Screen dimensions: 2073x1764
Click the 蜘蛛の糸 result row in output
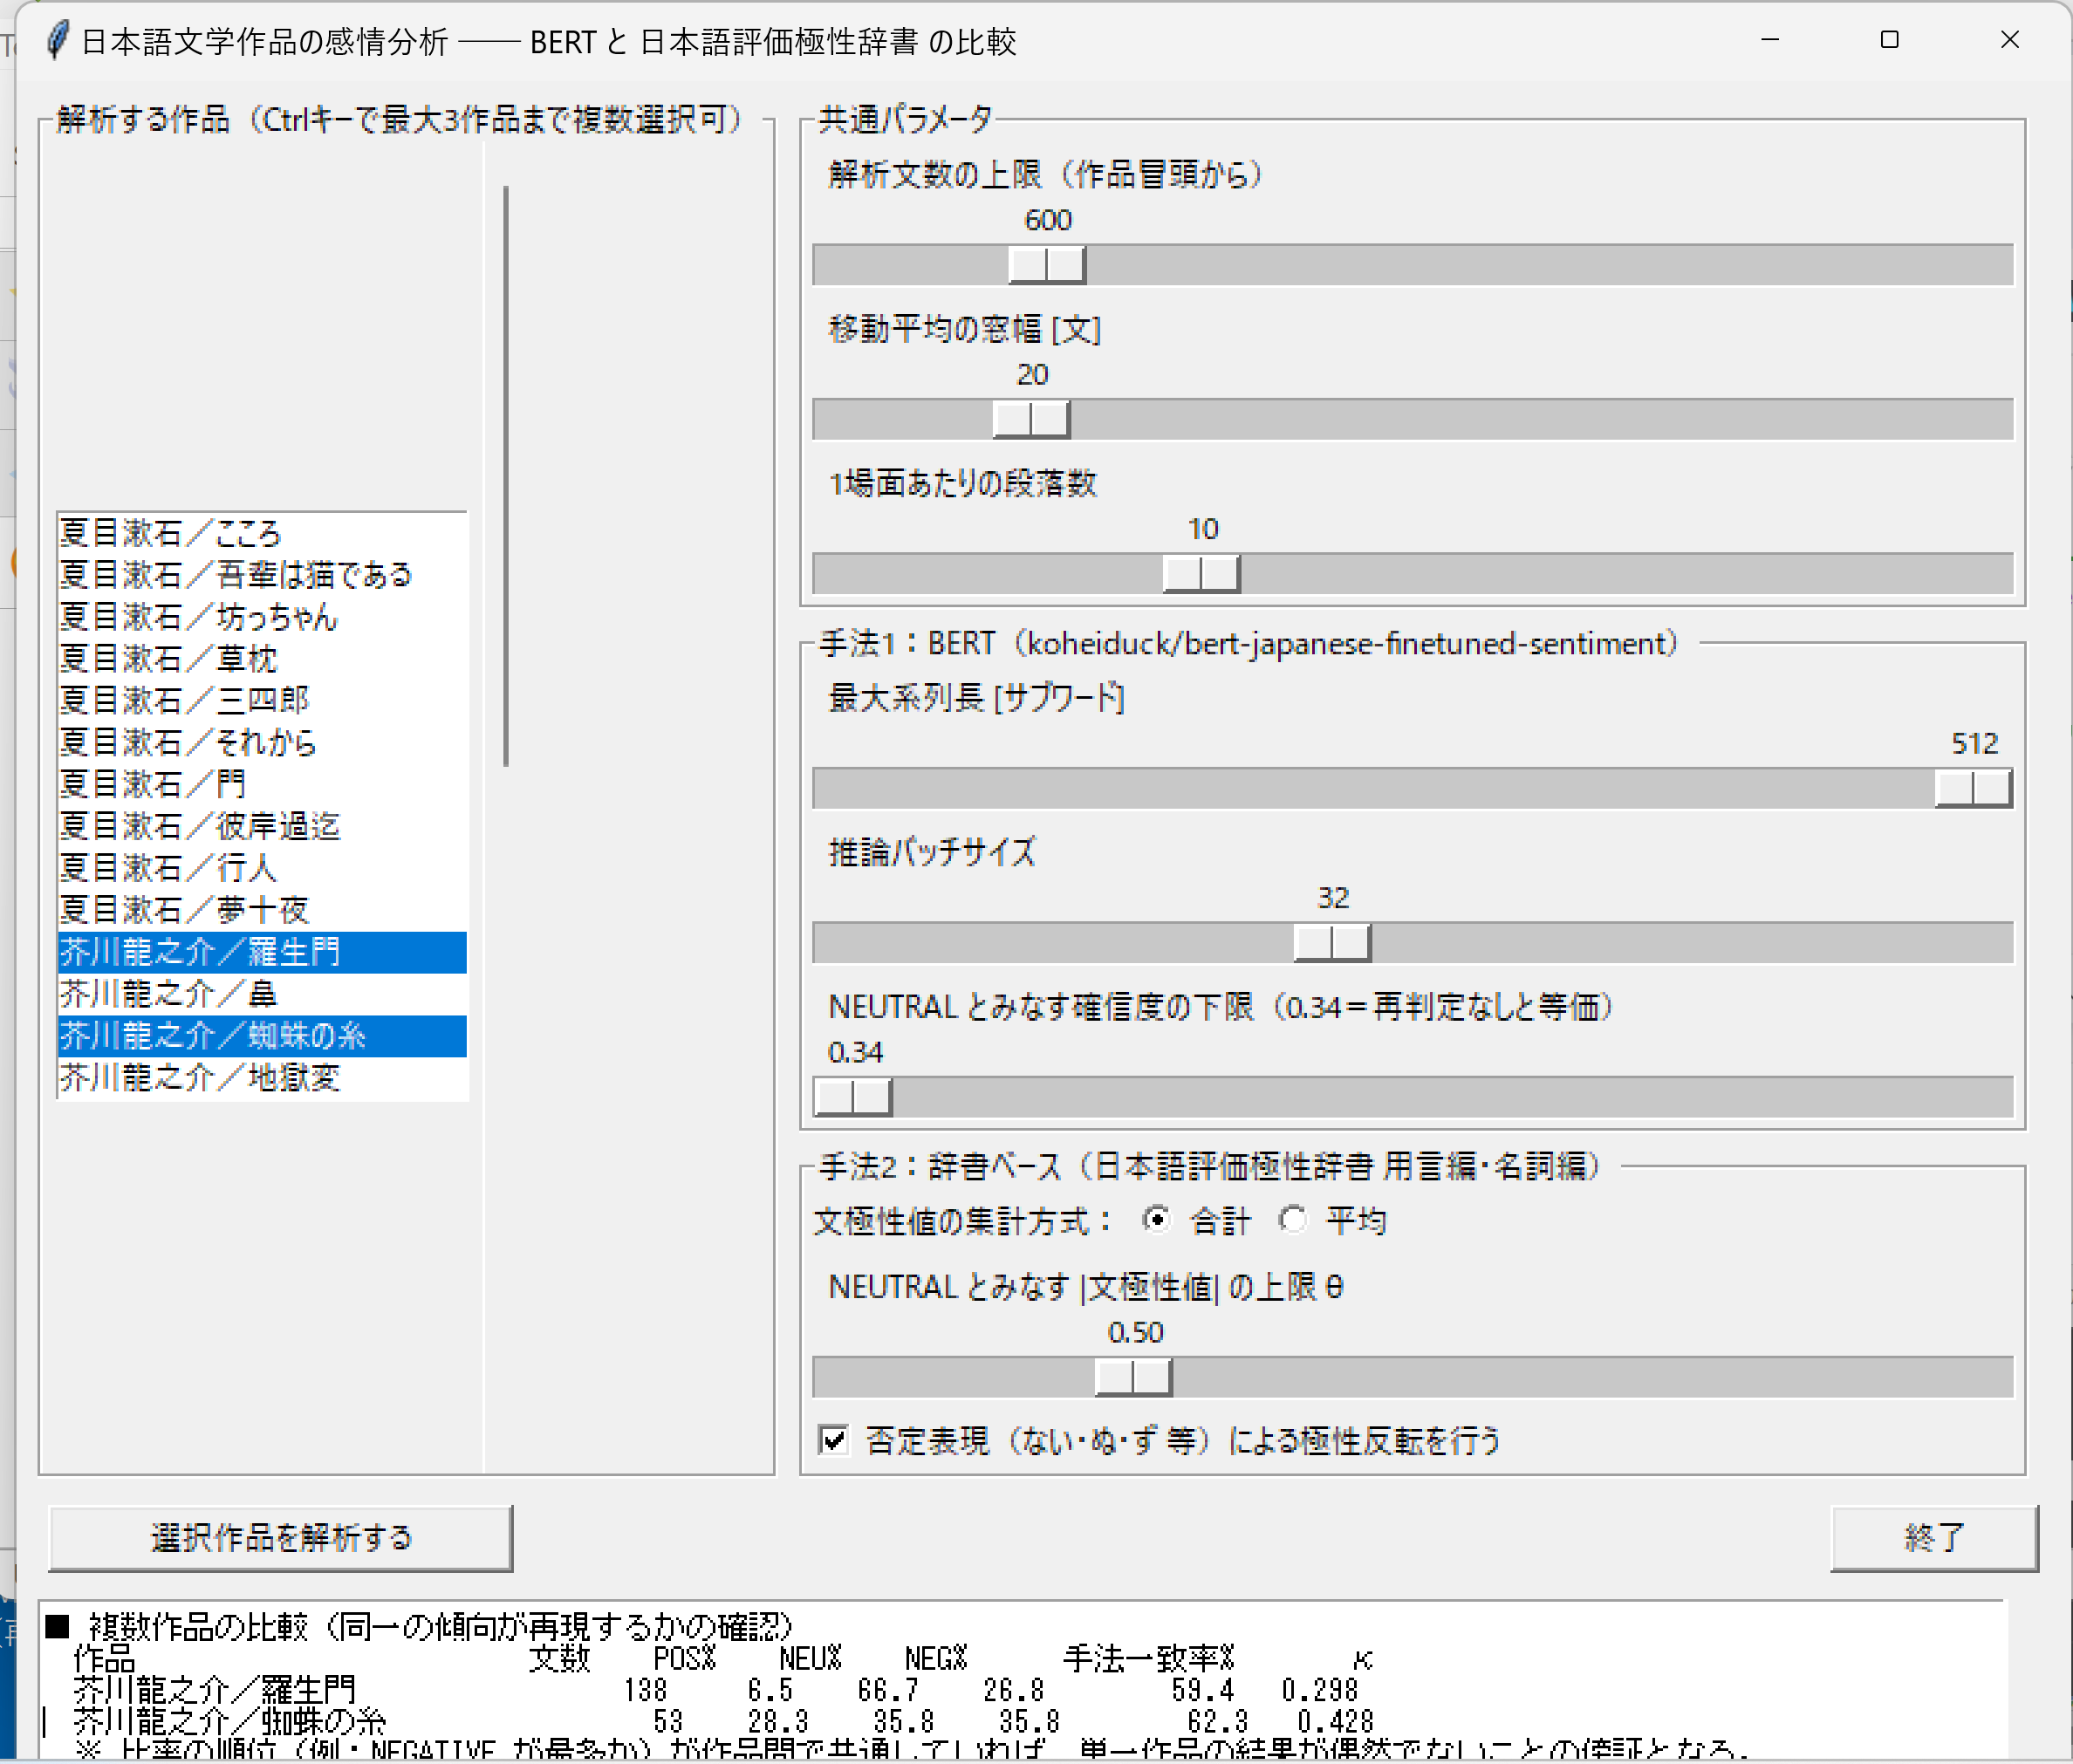click(723, 1721)
